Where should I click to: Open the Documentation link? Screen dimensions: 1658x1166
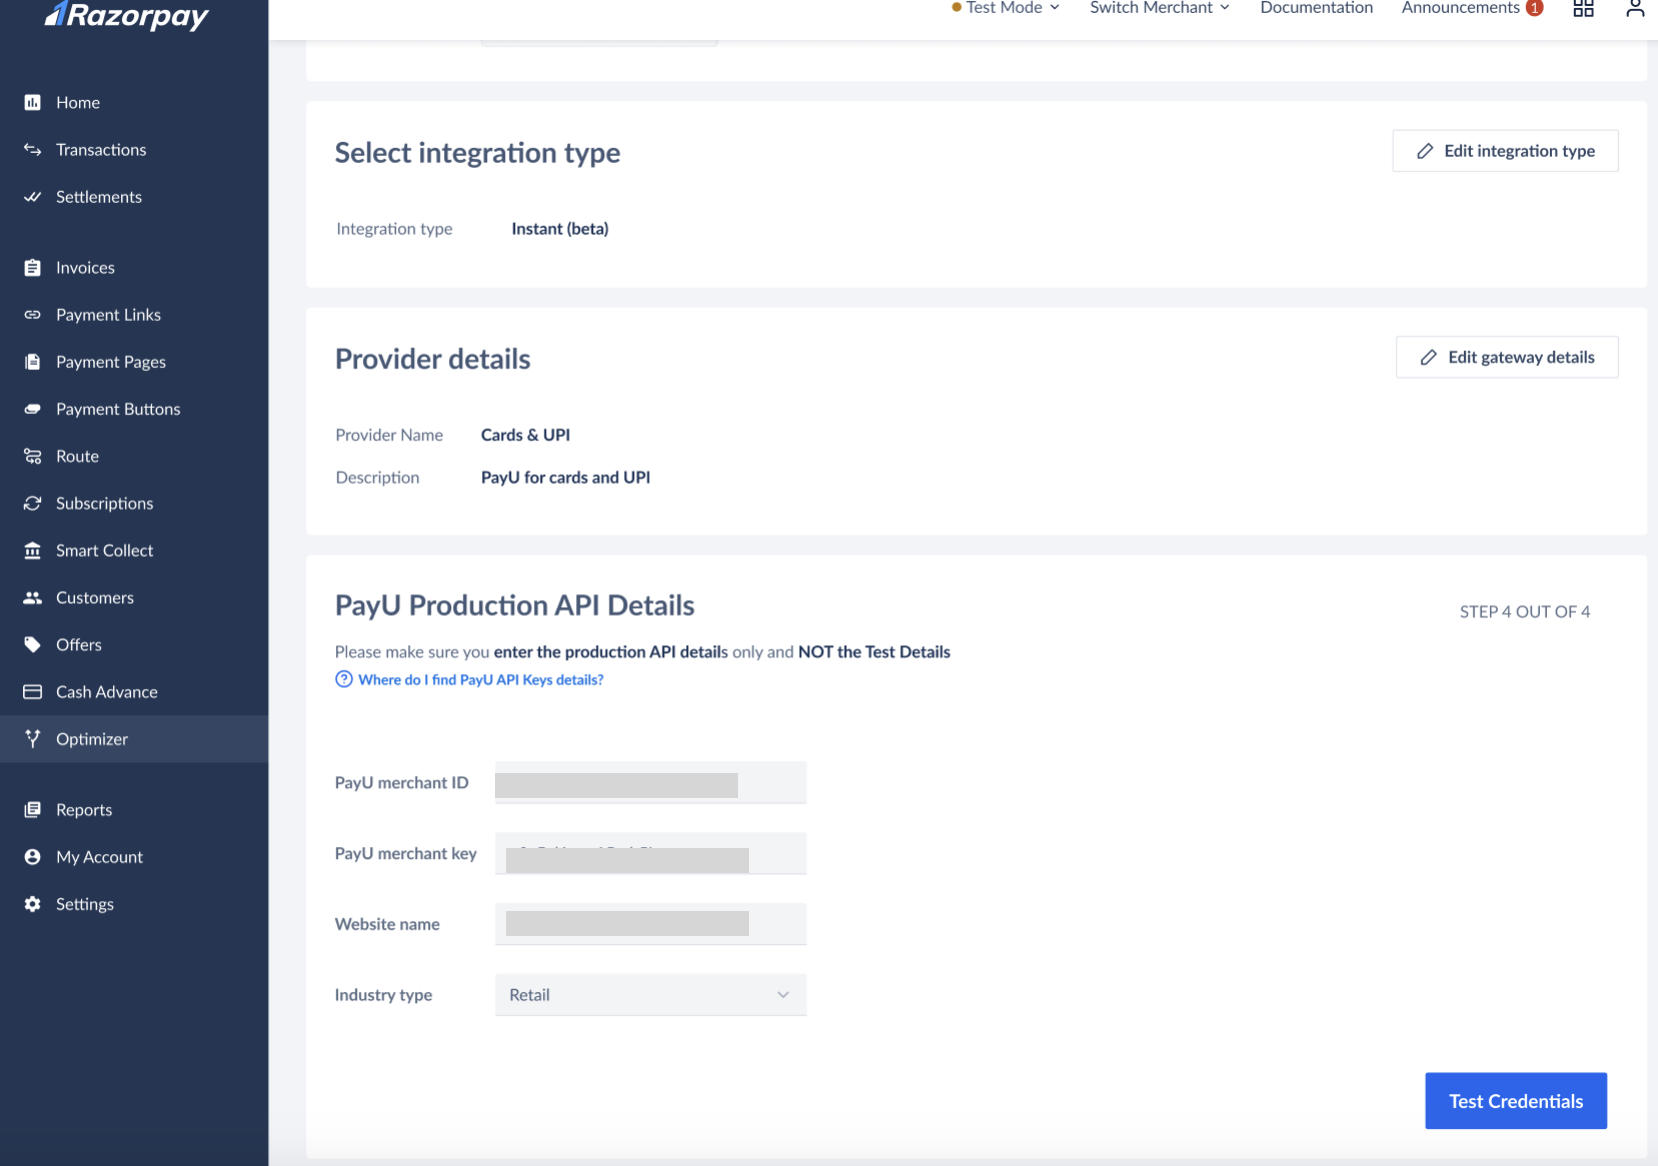tap(1316, 8)
